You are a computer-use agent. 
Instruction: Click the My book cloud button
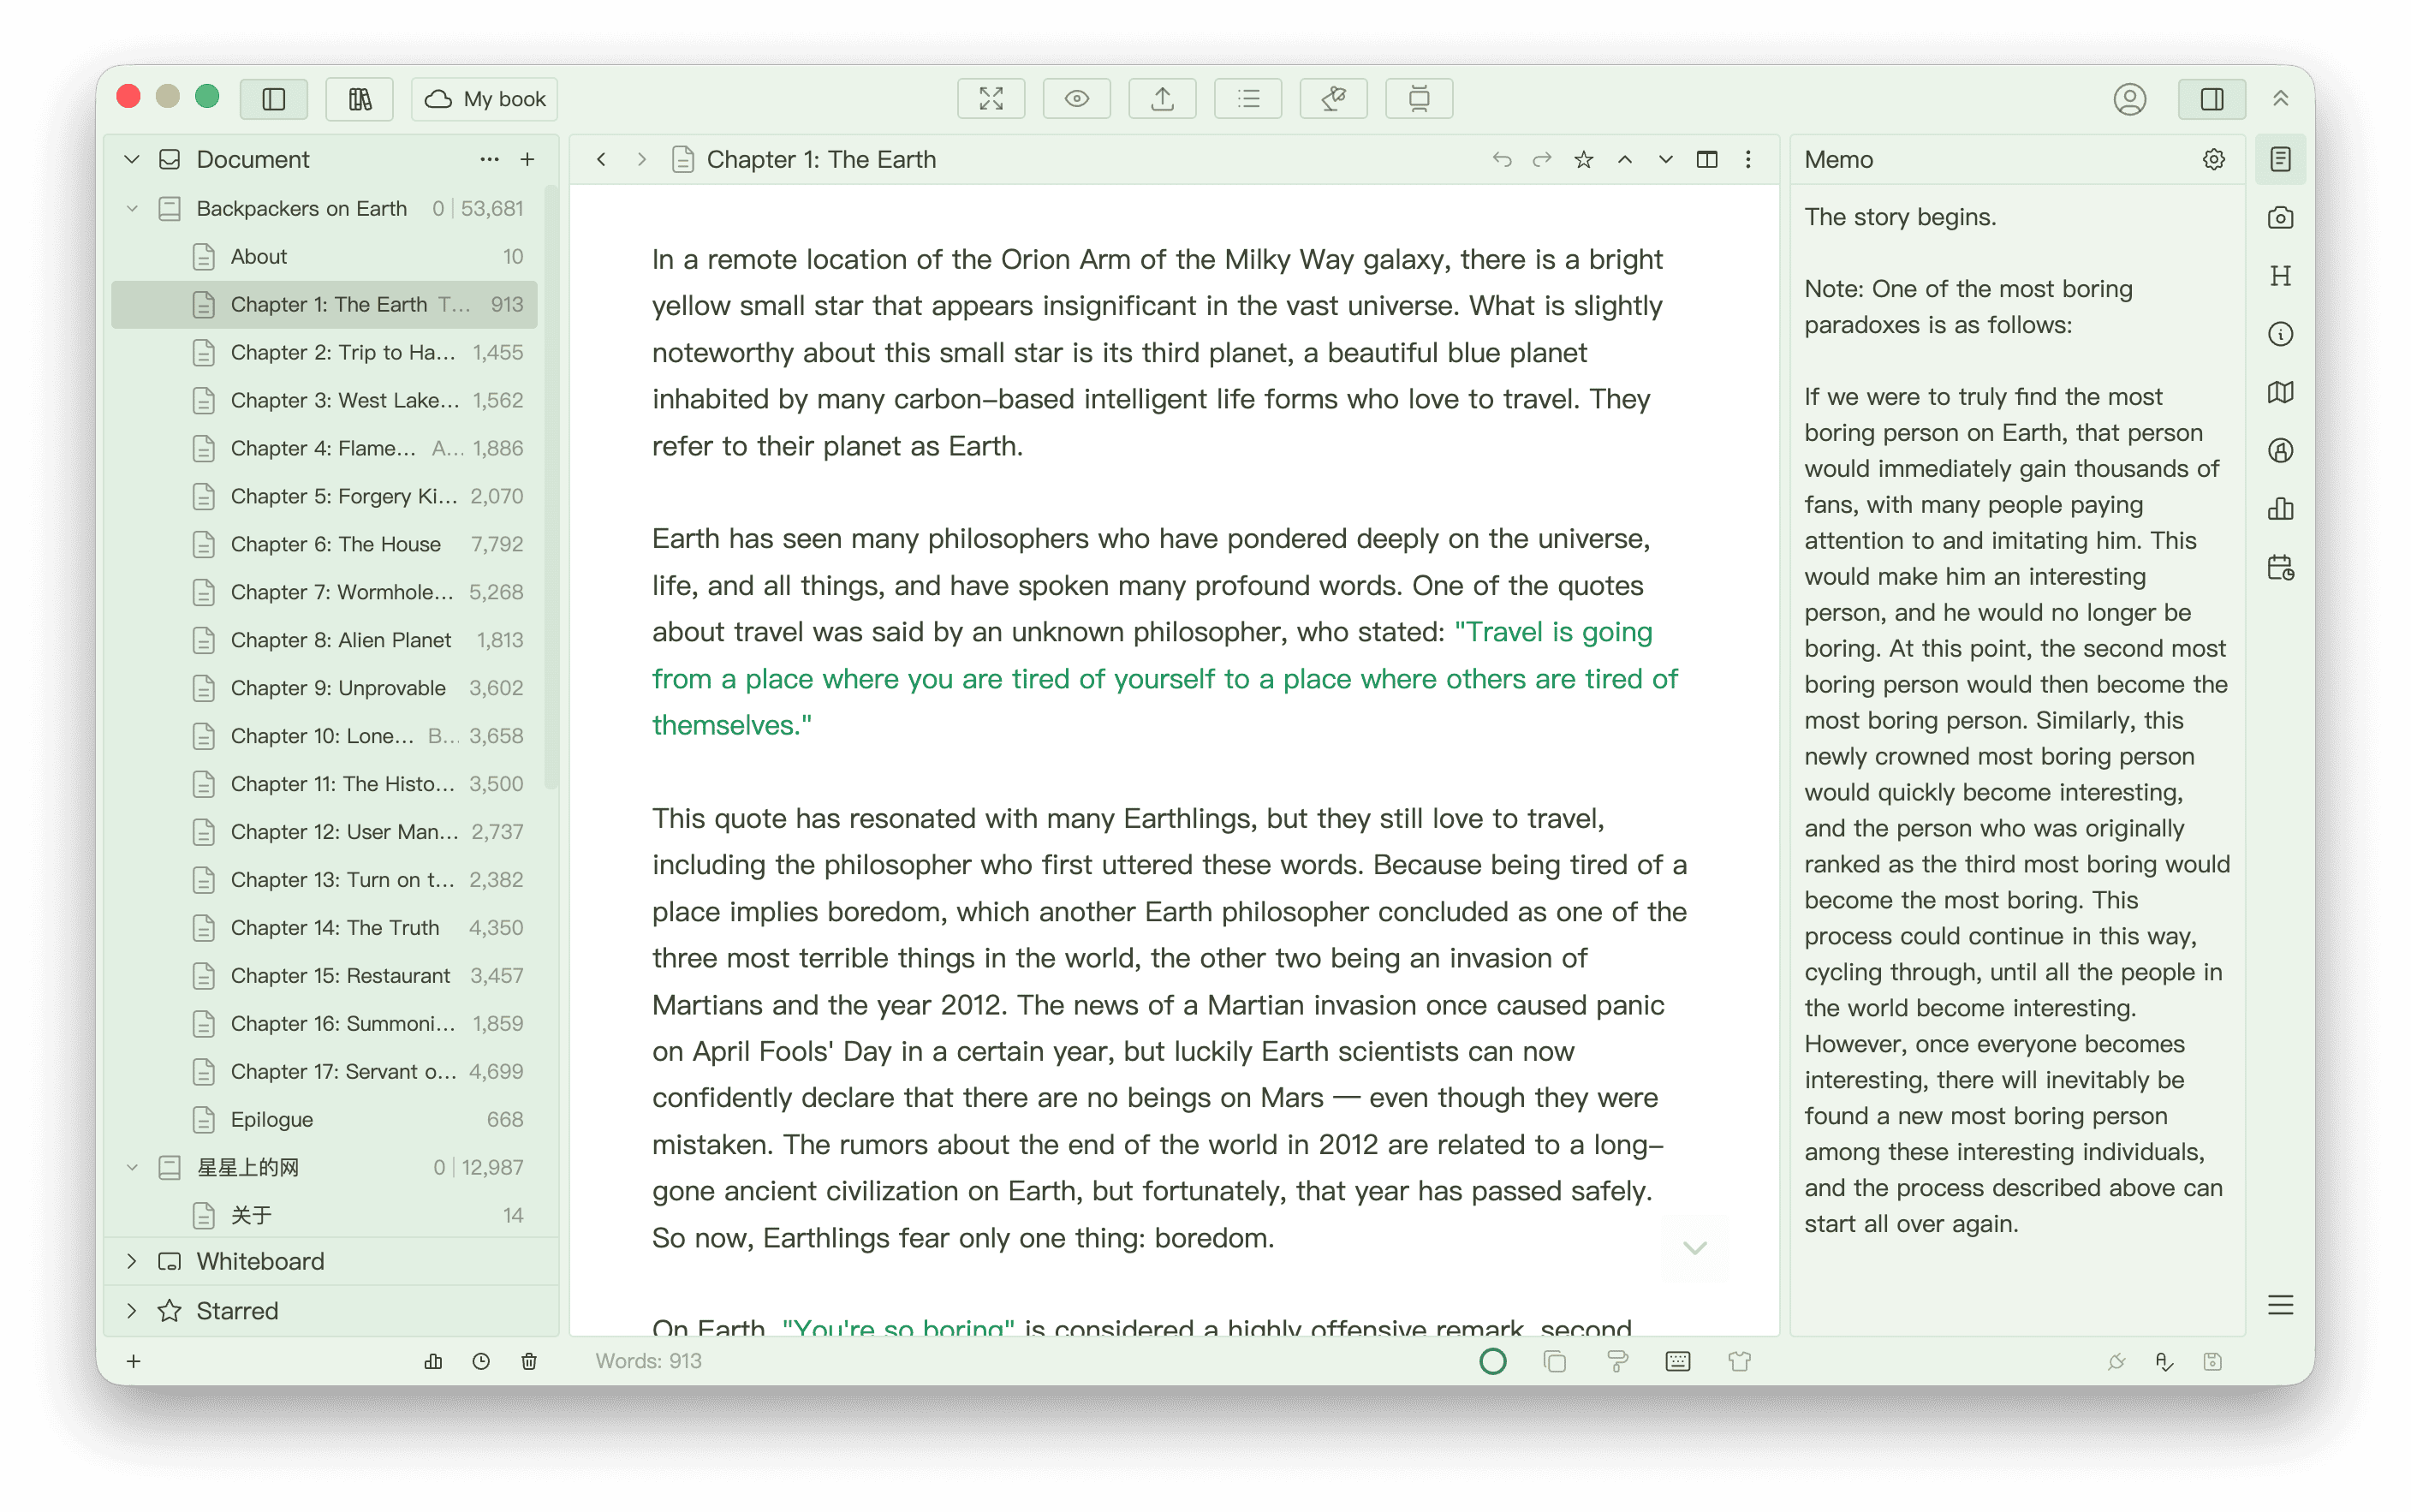coord(485,99)
